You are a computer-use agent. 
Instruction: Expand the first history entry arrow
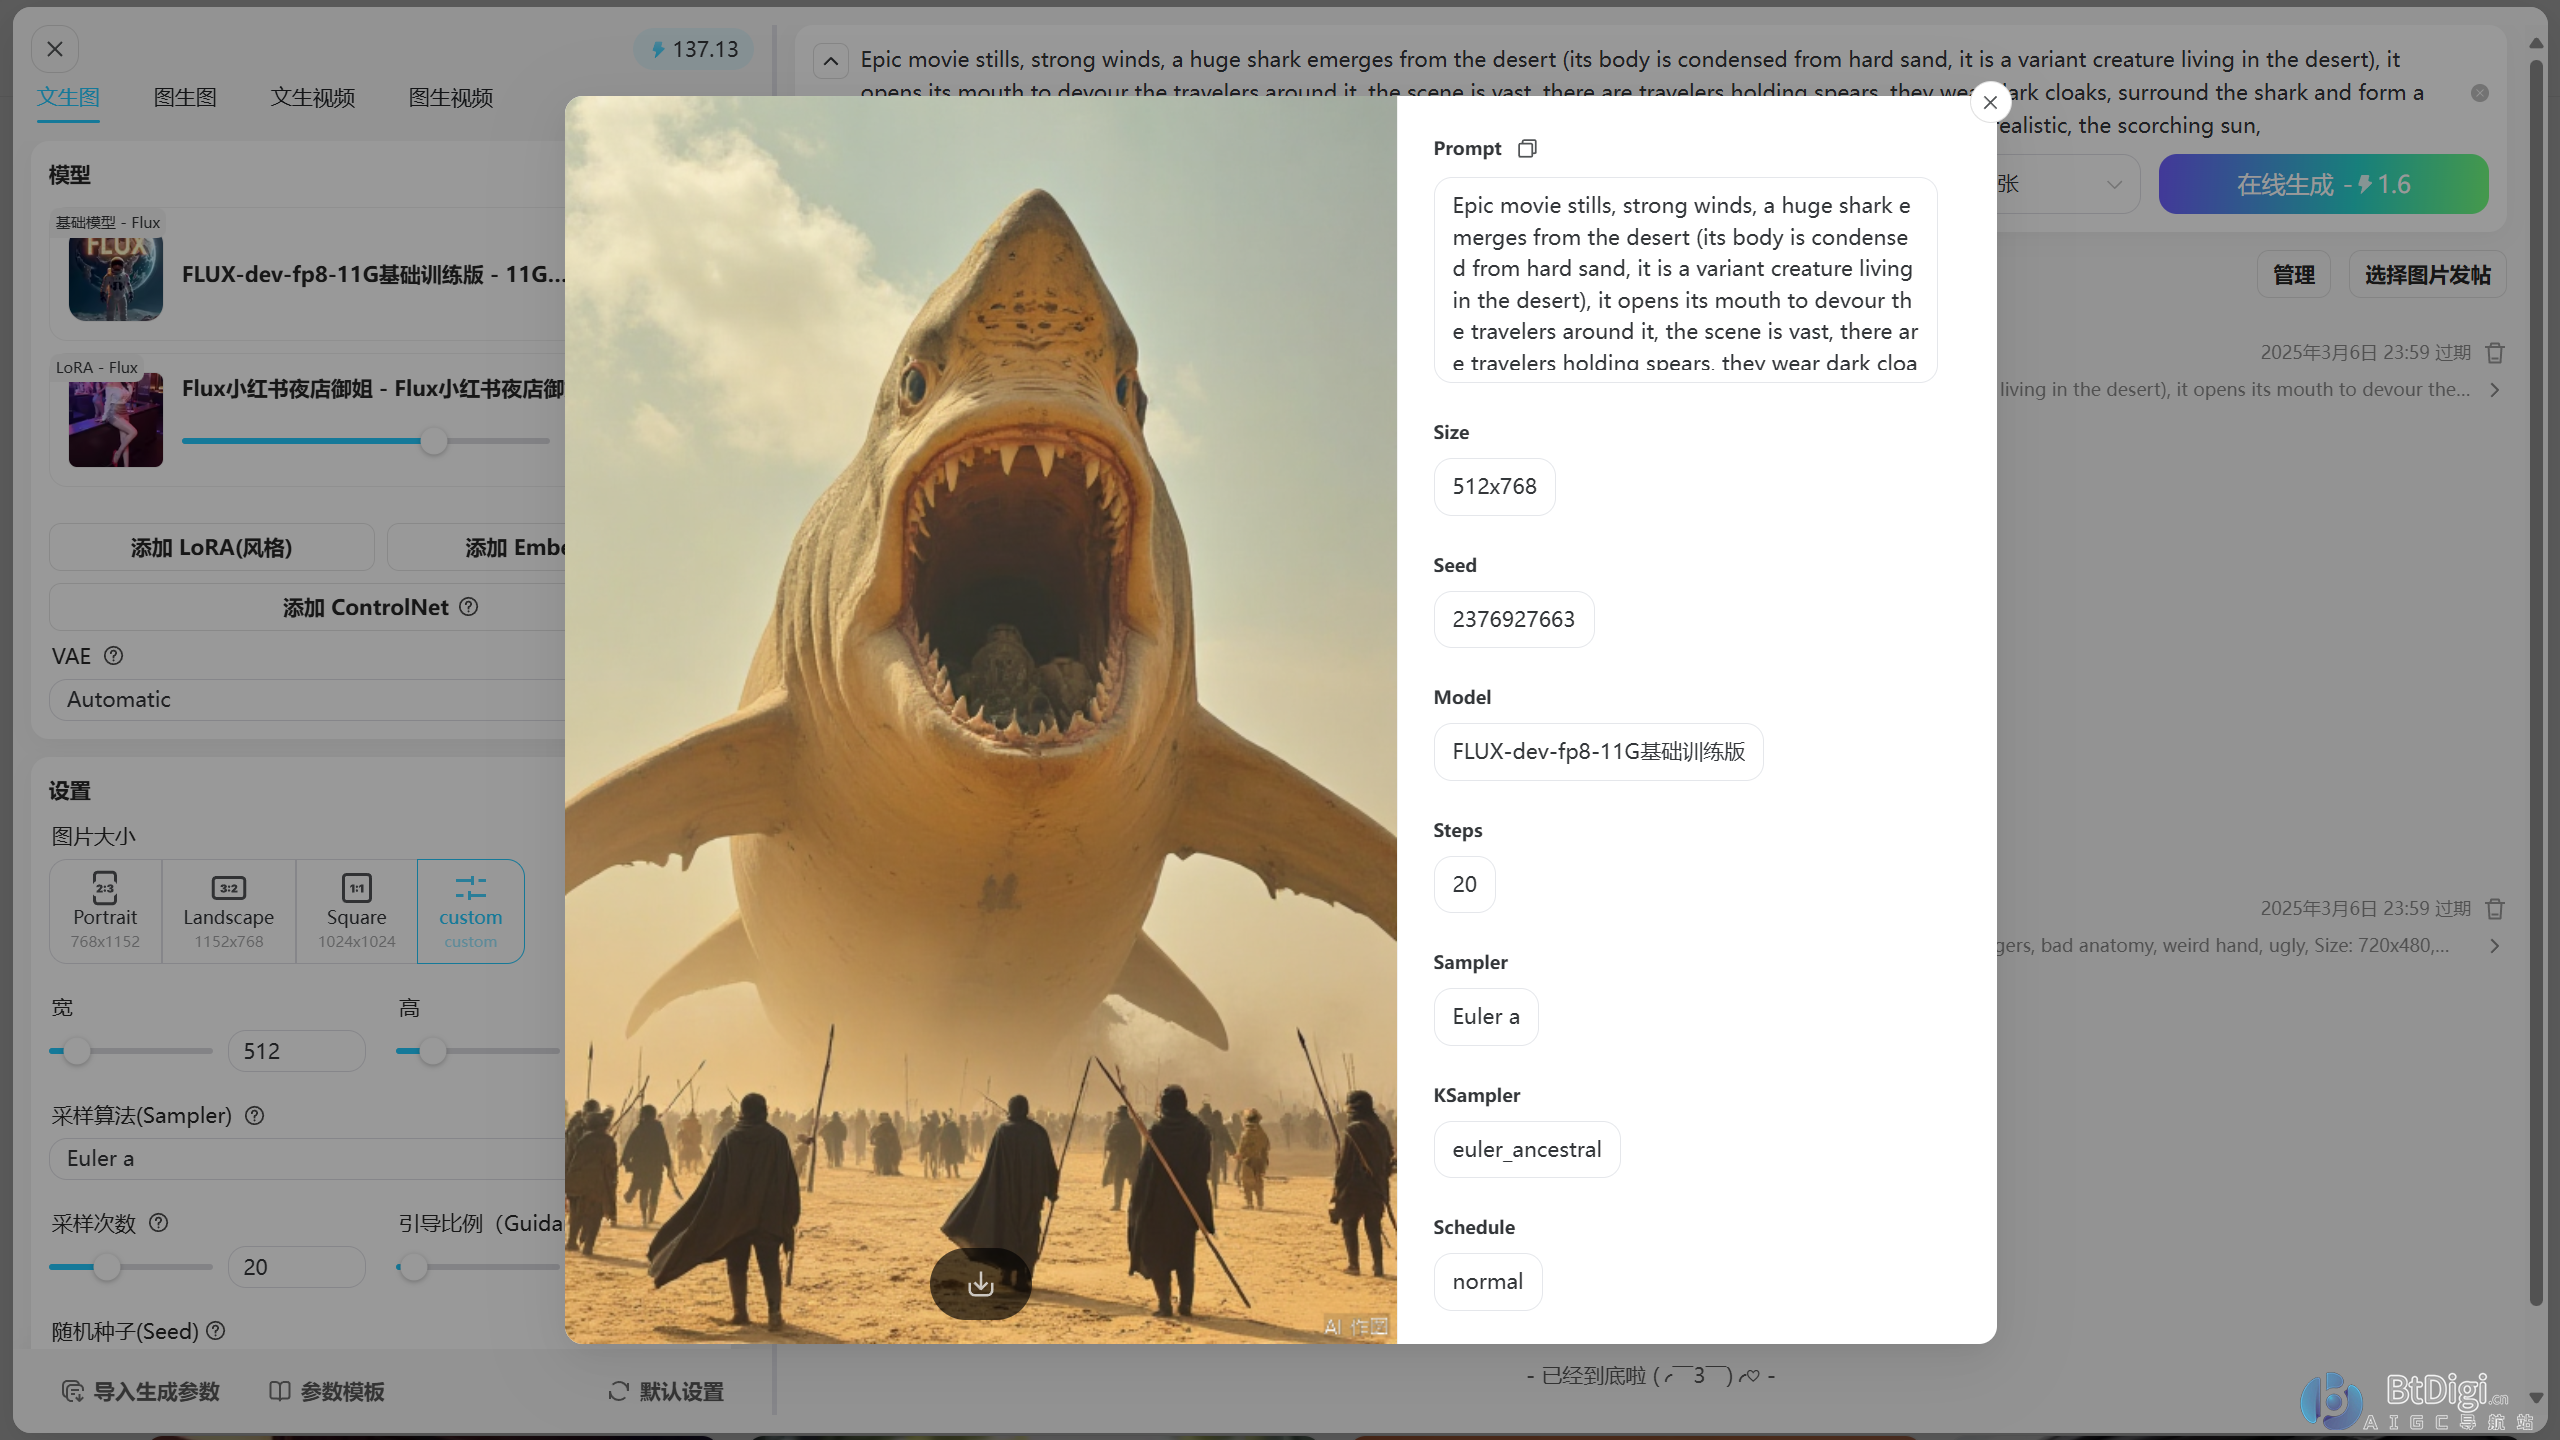click(x=2495, y=390)
